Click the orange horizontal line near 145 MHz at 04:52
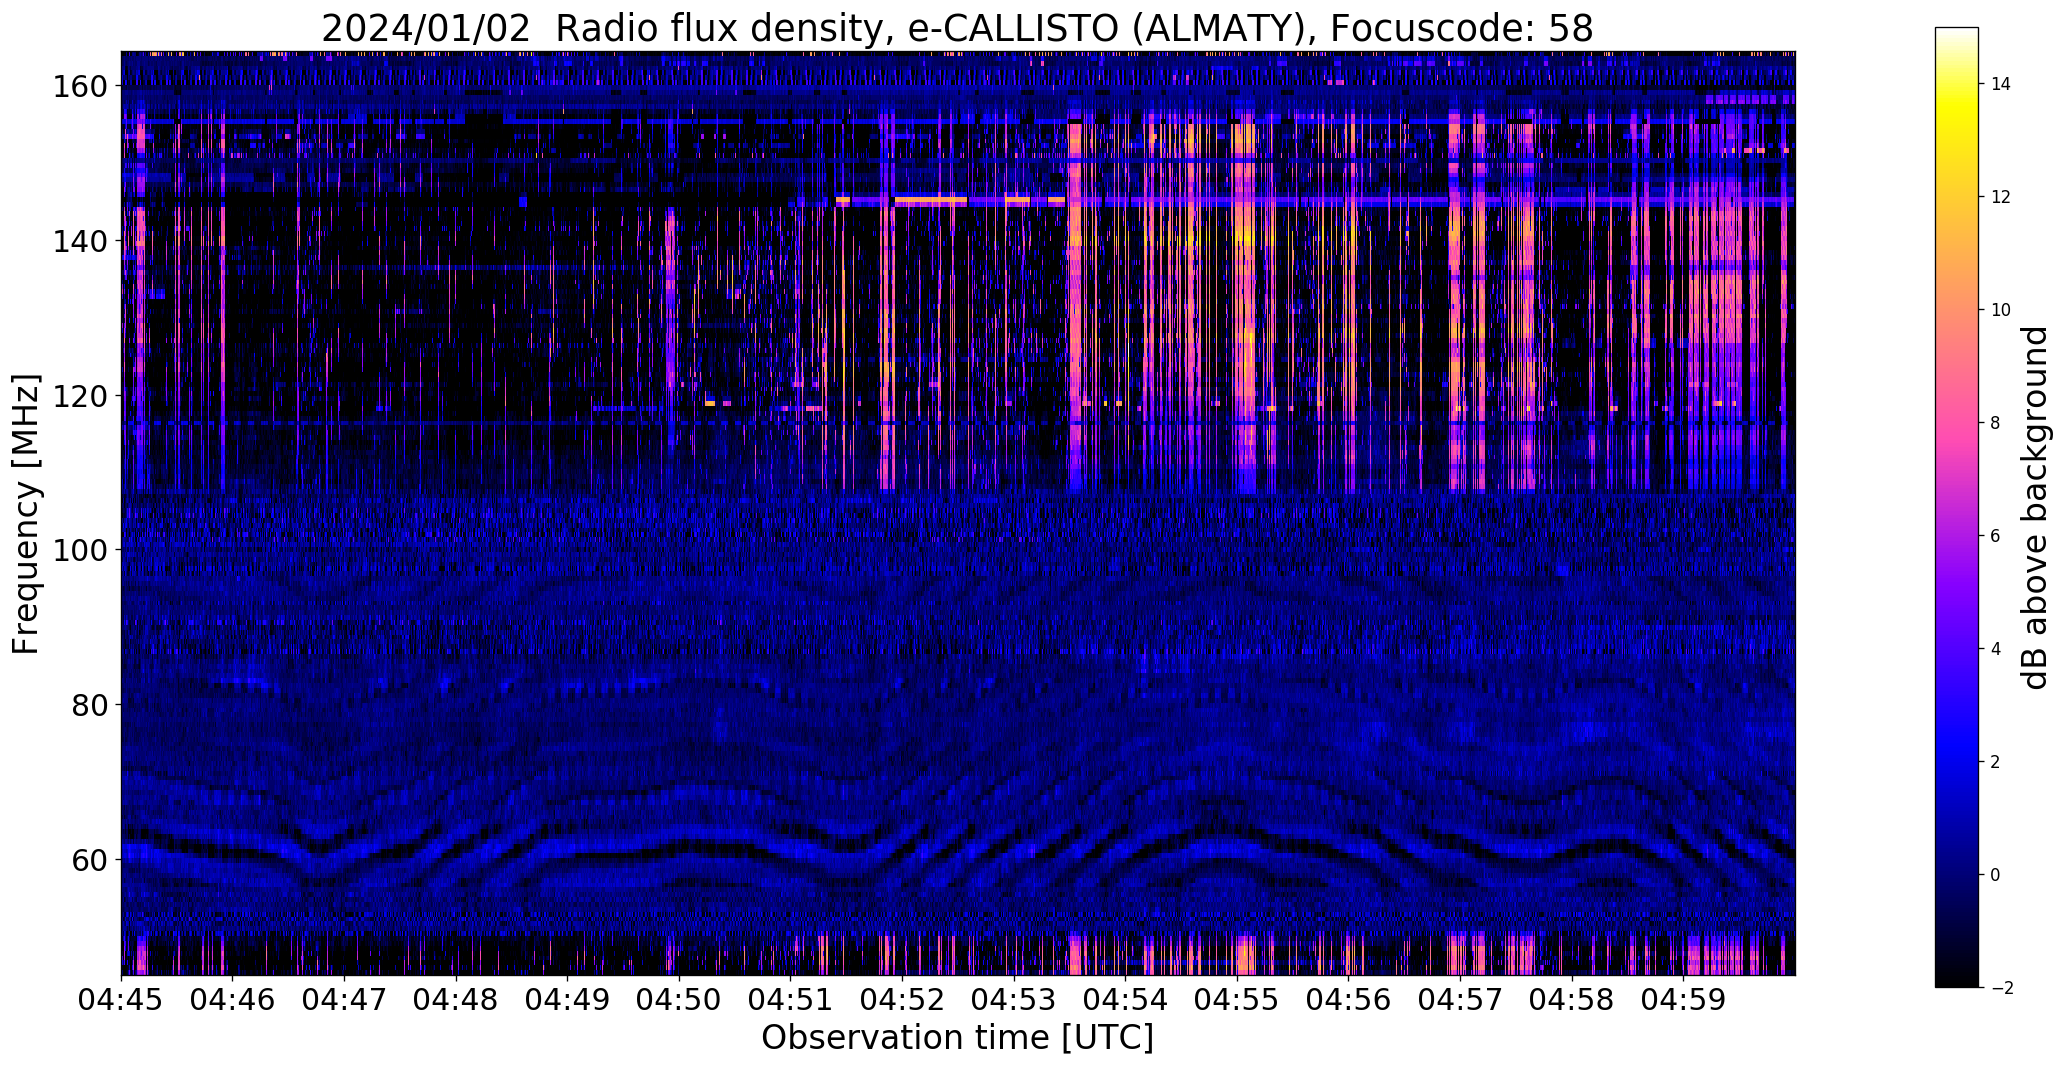The width and height of the screenshot is (2066, 1067). tap(931, 201)
